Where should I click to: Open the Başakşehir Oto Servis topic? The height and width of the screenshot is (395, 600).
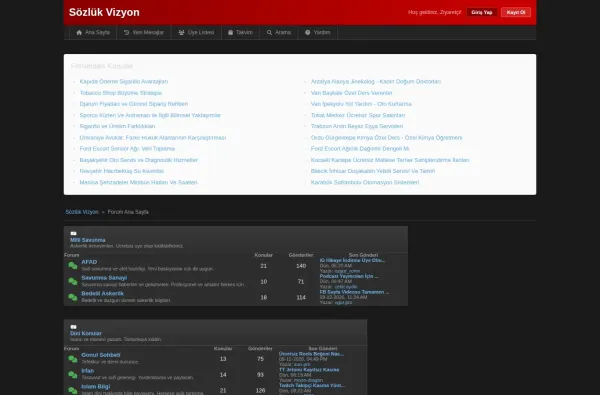(x=139, y=160)
